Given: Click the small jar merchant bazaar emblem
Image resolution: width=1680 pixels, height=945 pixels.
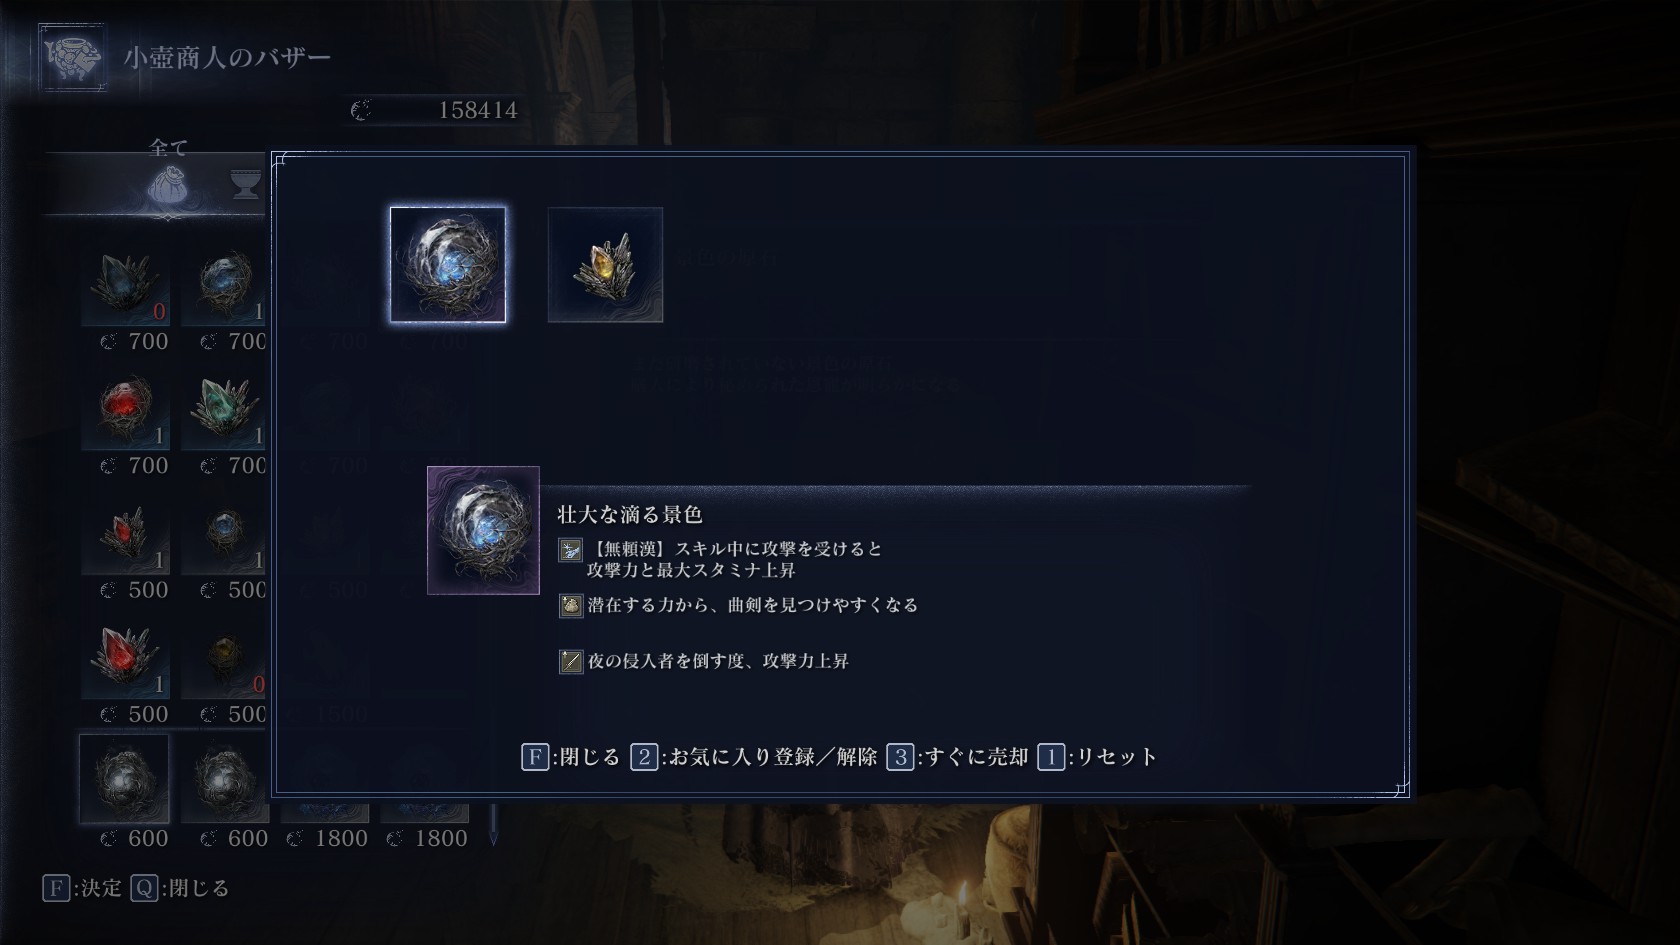Looking at the screenshot, I should coord(73,57).
